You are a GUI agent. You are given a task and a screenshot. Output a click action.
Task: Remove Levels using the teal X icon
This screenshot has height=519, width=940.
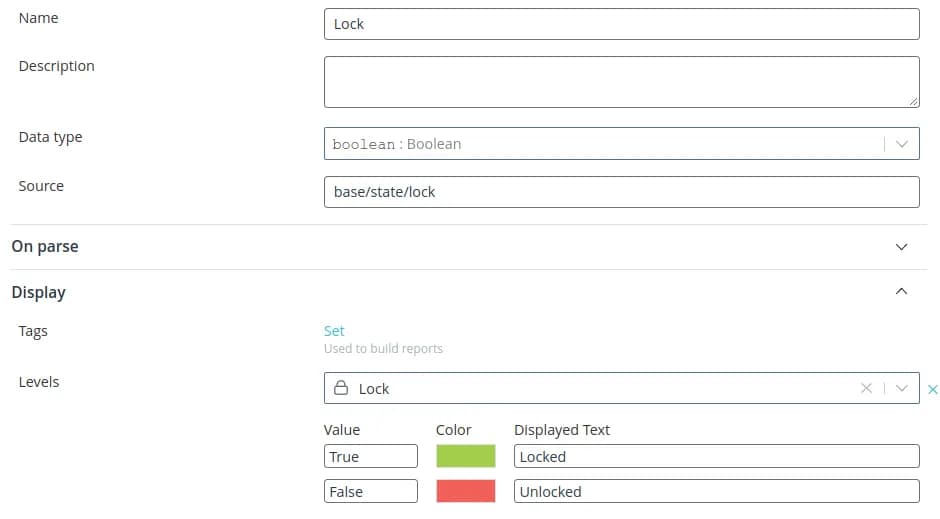933,389
